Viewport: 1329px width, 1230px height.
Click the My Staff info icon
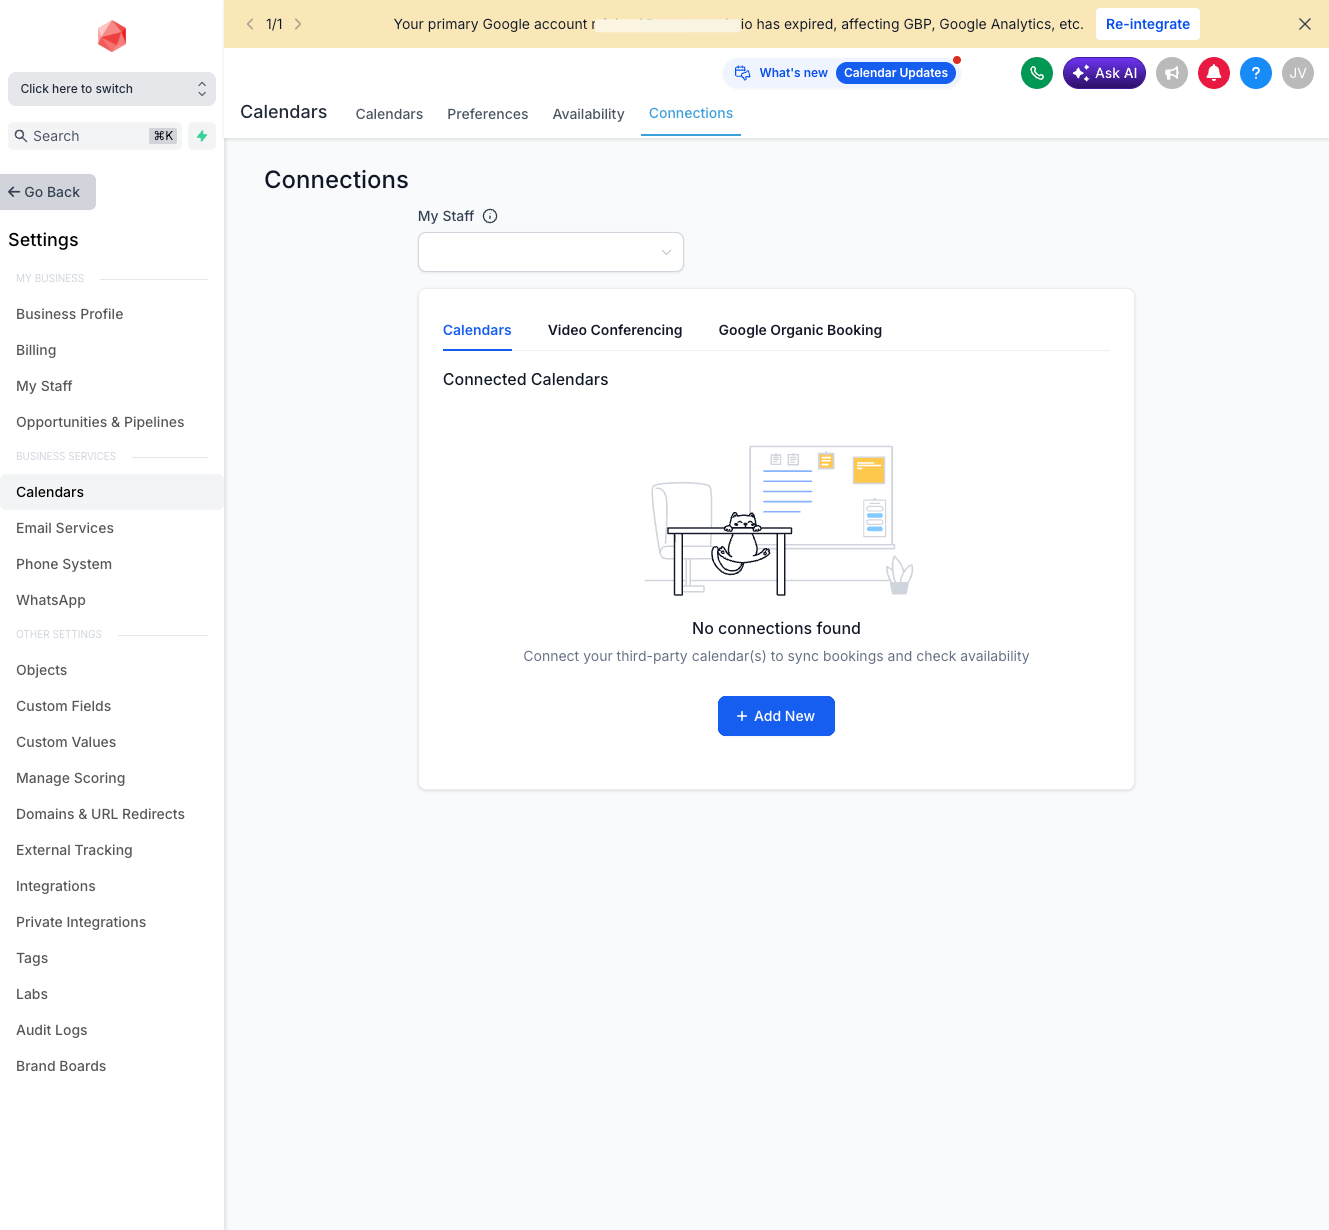(490, 216)
